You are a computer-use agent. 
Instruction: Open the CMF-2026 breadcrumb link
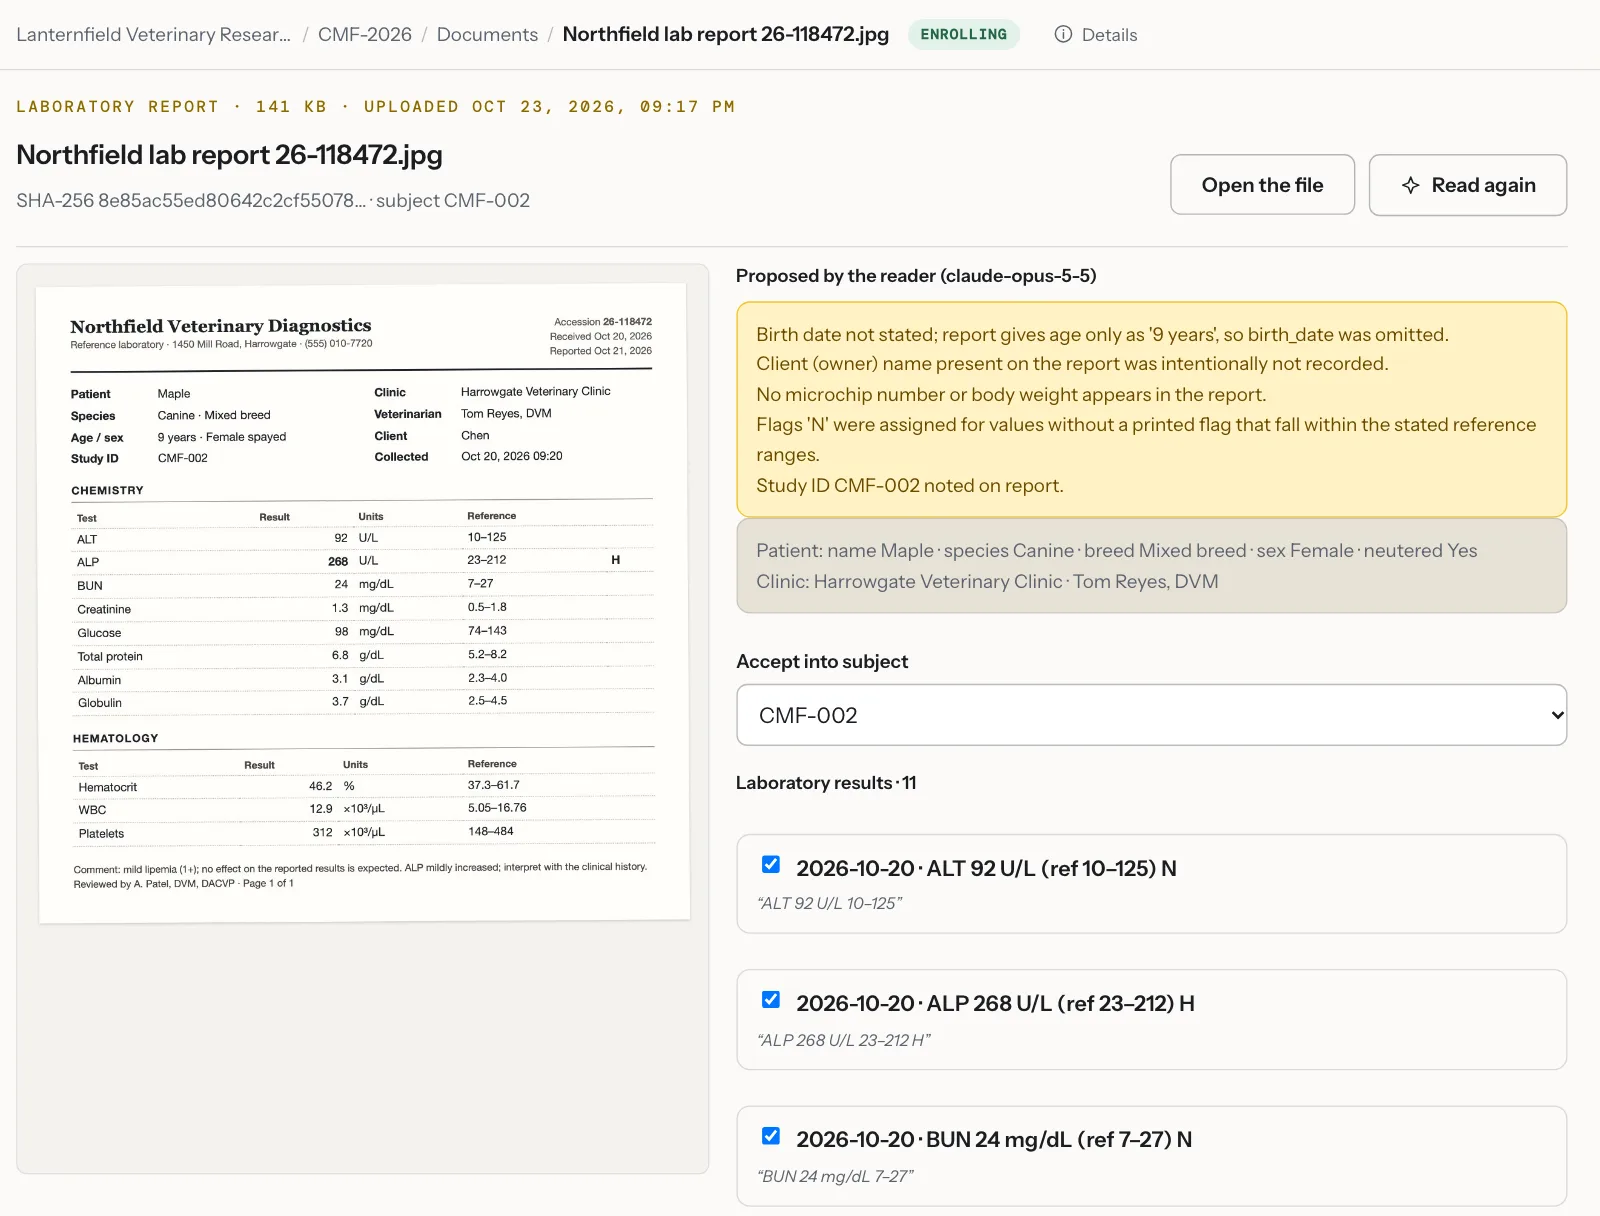[365, 34]
